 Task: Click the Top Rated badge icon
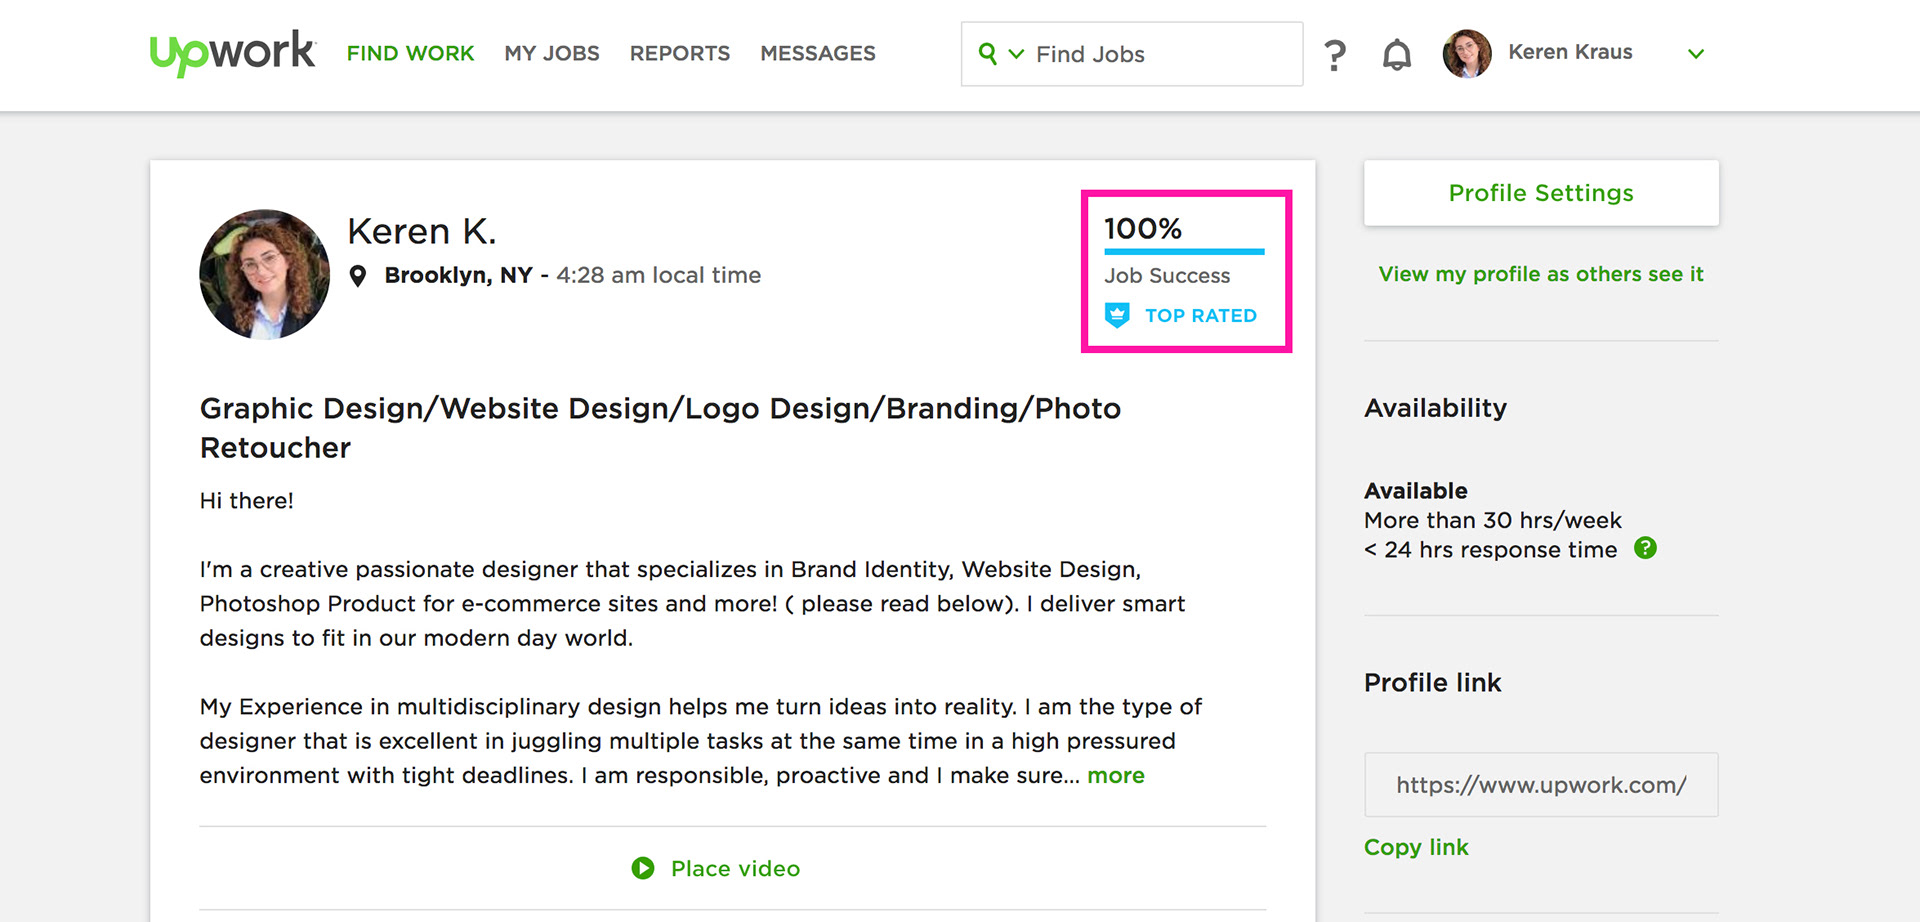point(1117,315)
